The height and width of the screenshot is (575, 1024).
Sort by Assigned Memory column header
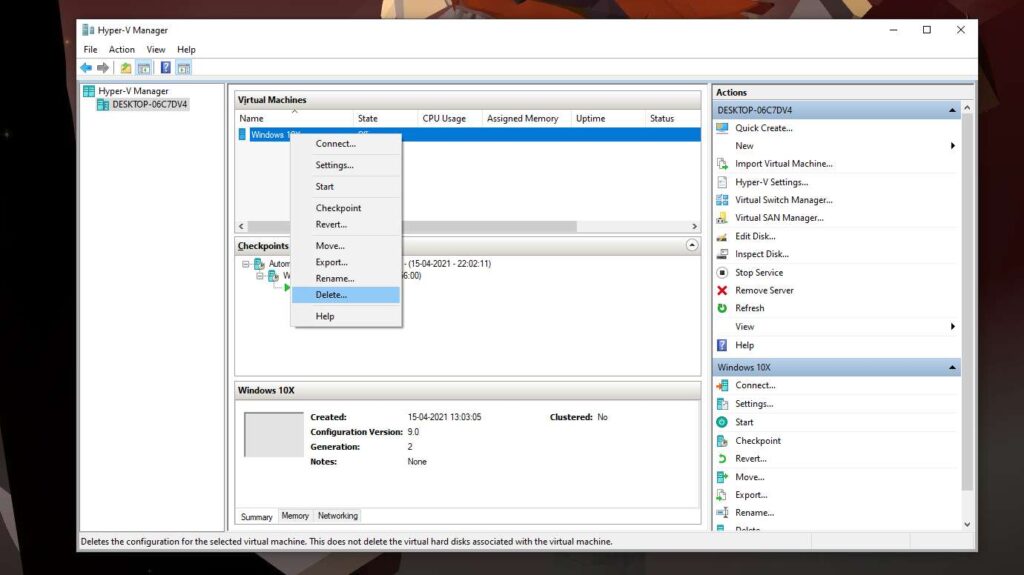(x=526, y=118)
